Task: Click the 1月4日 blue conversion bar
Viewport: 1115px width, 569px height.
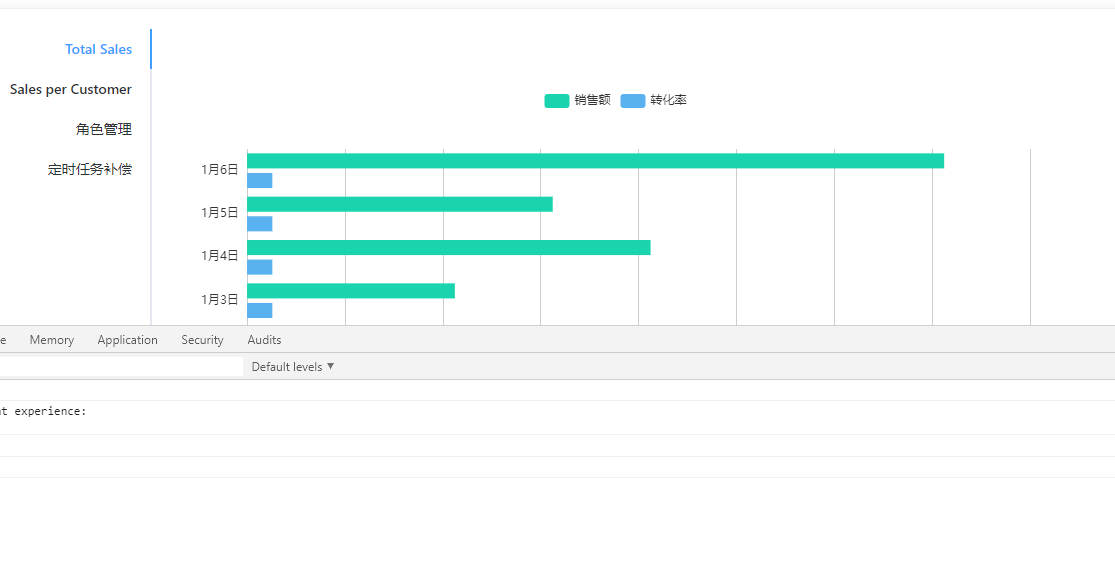Action: pyautogui.click(x=260, y=267)
